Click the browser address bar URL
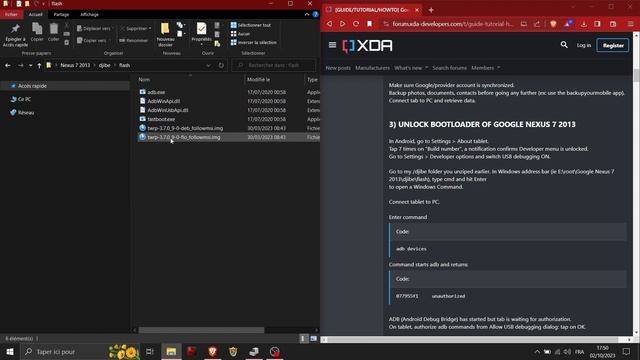Image resolution: width=640 pixels, height=360 pixels. (x=453, y=24)
